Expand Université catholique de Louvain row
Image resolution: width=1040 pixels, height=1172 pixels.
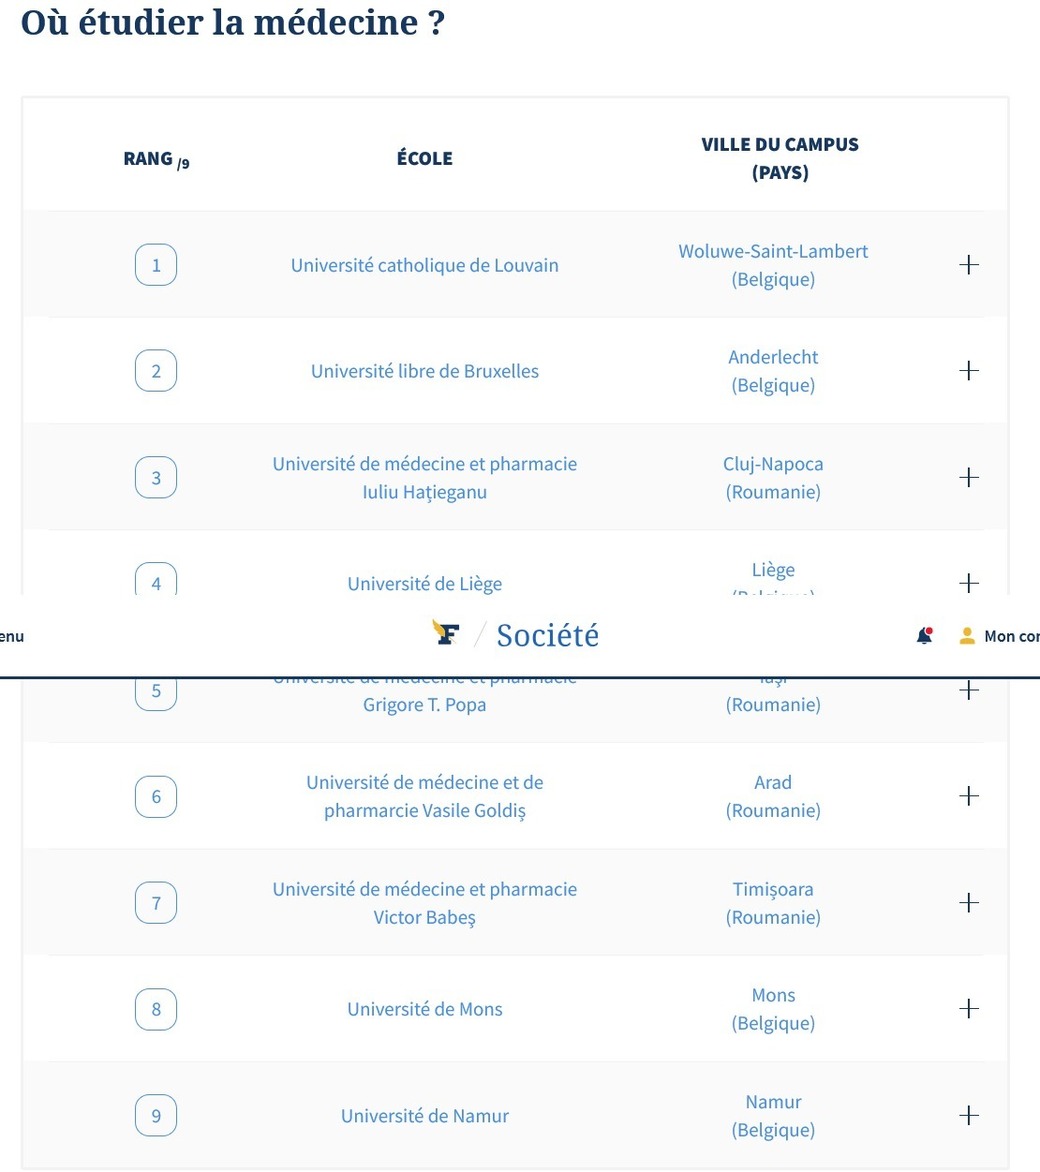click(968, 265)
